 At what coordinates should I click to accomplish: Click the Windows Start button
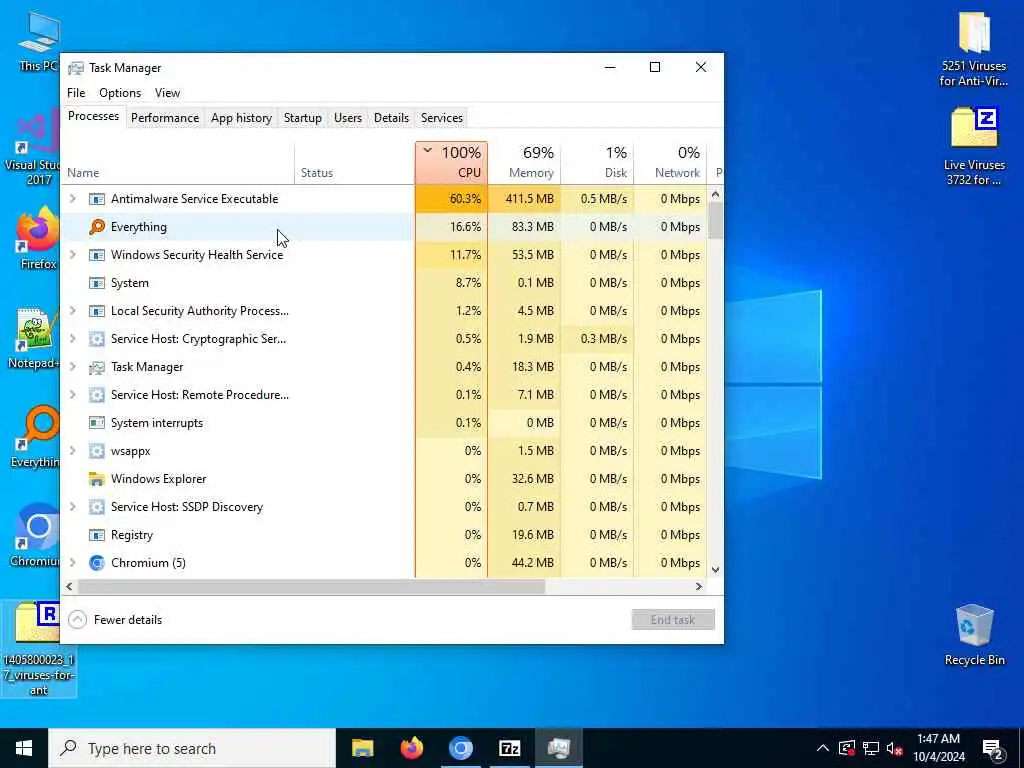click(24, 748)
